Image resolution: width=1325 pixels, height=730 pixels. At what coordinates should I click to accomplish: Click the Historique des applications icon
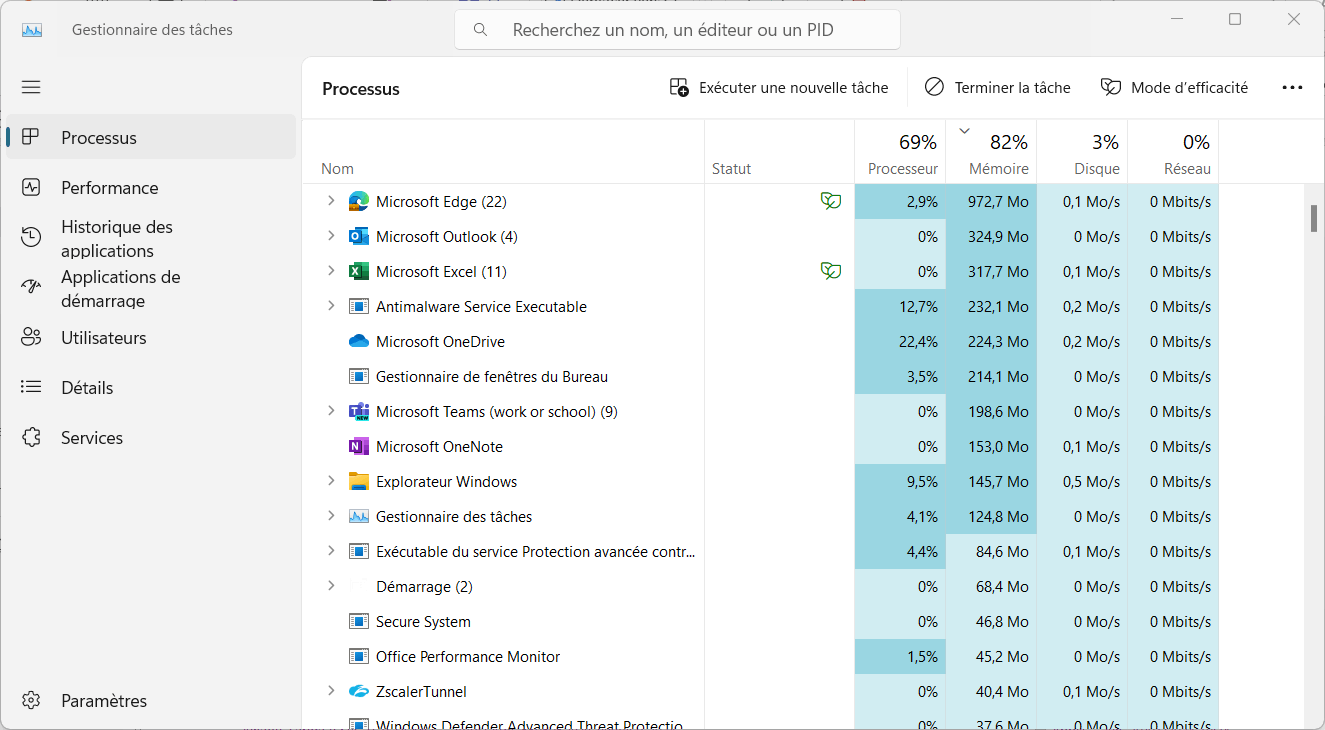(x=31, y=237)
